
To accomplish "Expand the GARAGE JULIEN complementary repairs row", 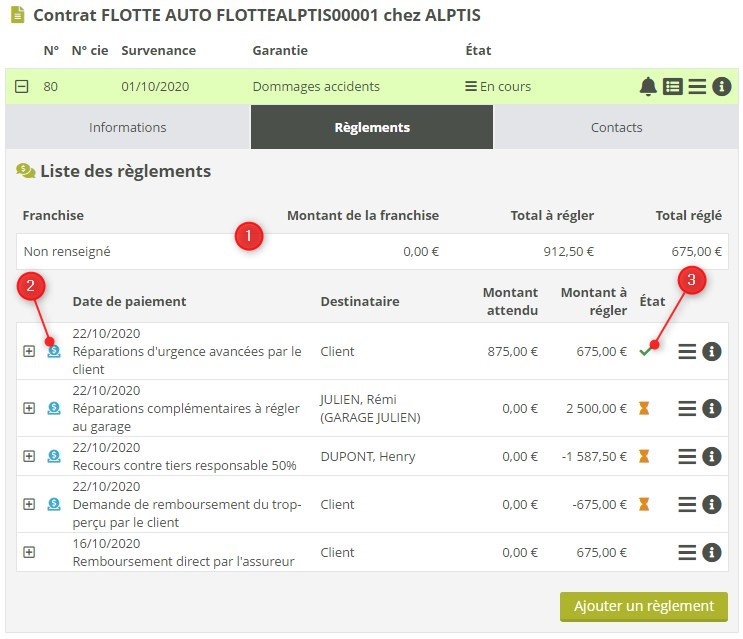I will pos(29,408).
